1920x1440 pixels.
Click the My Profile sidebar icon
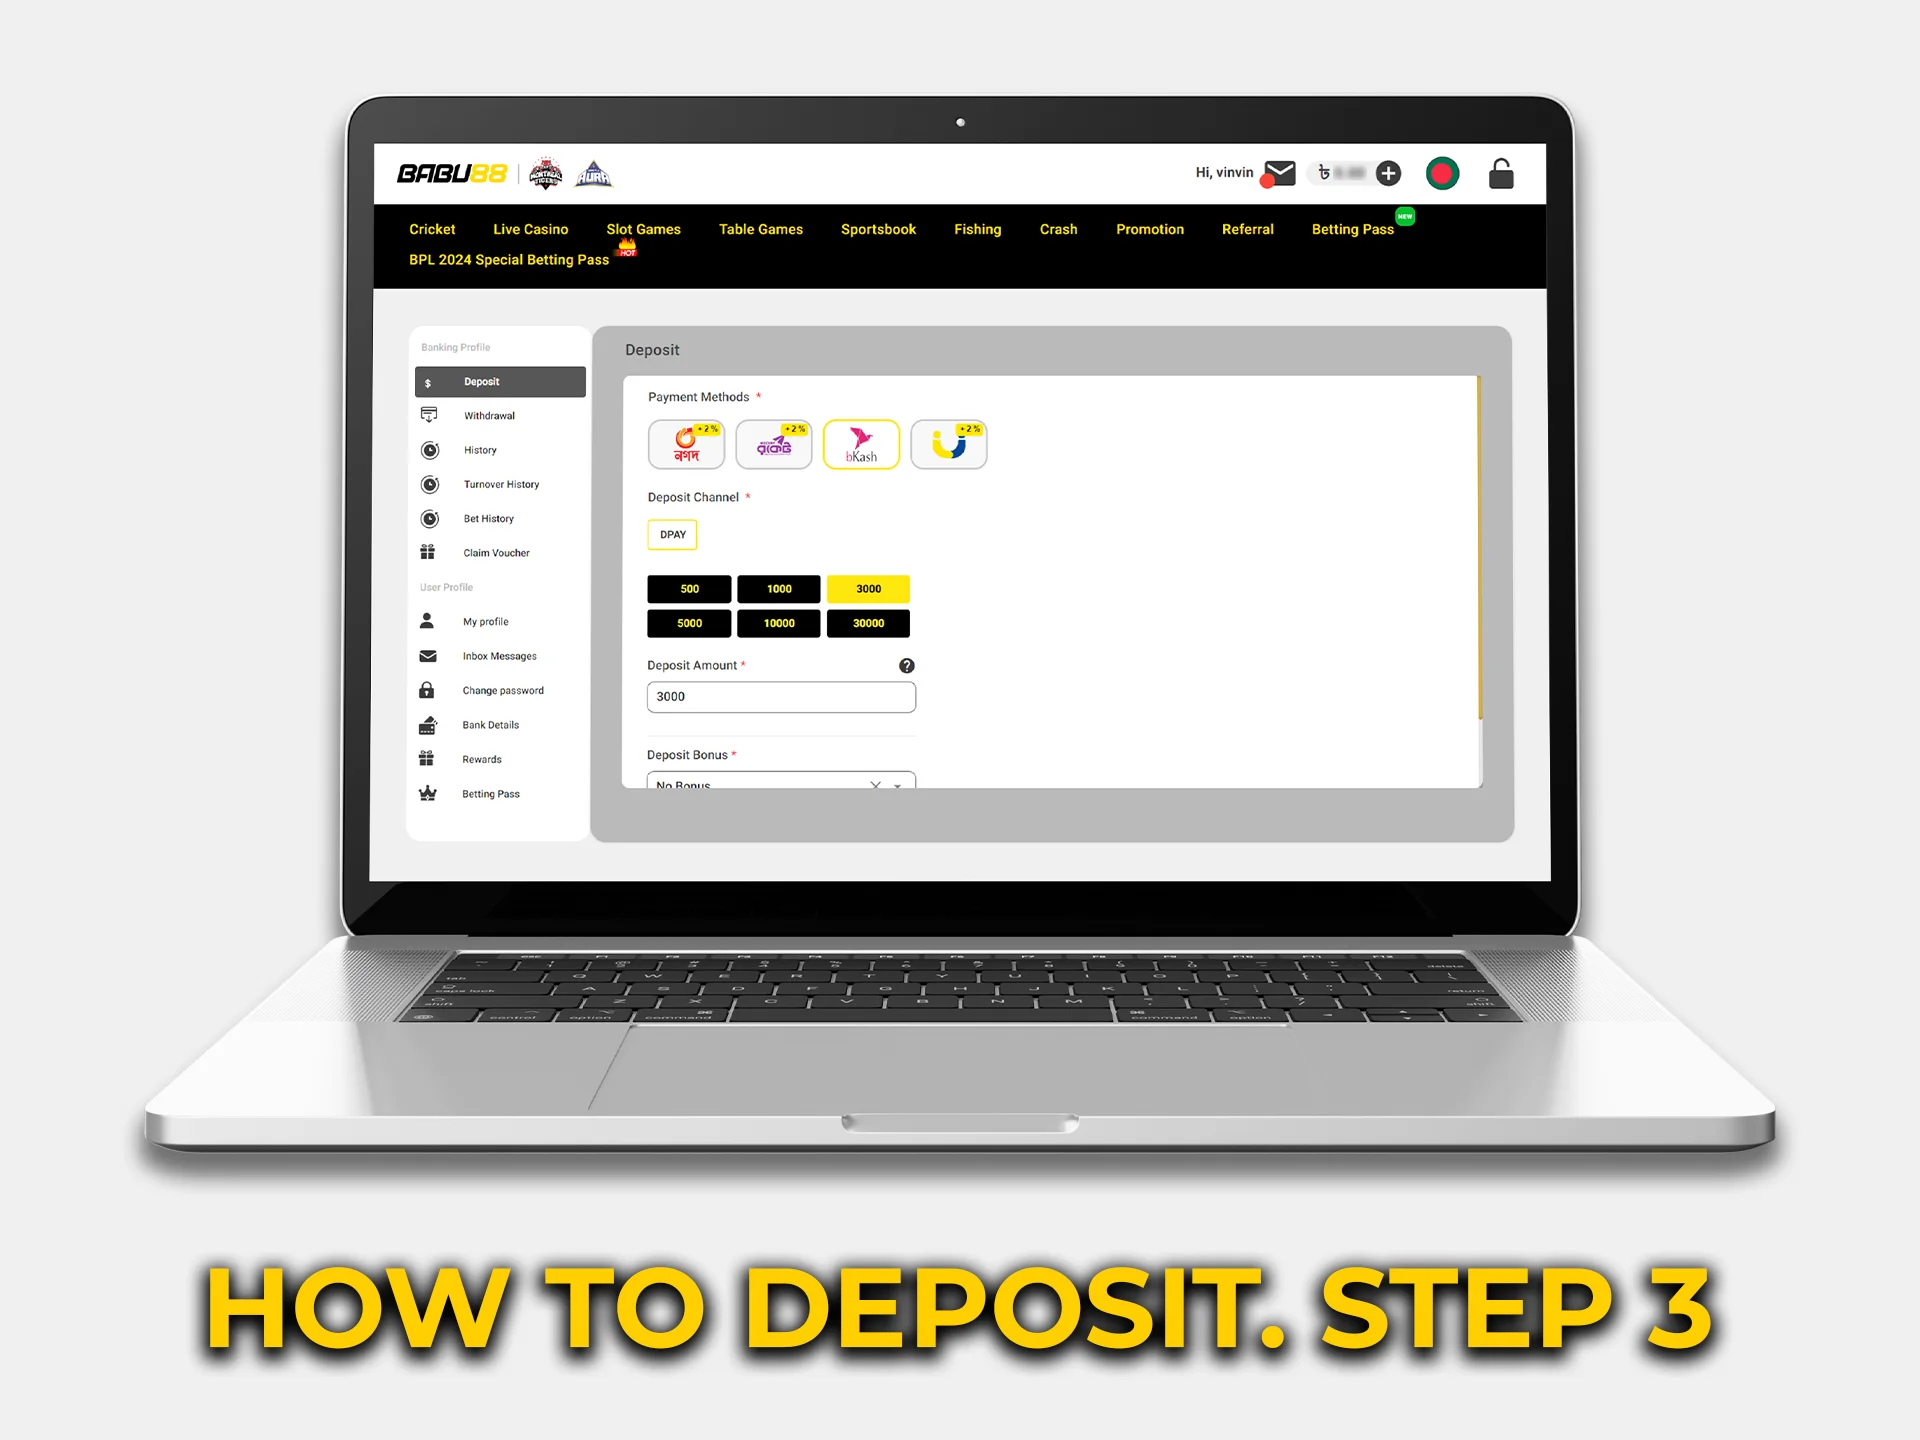point(428,620)
